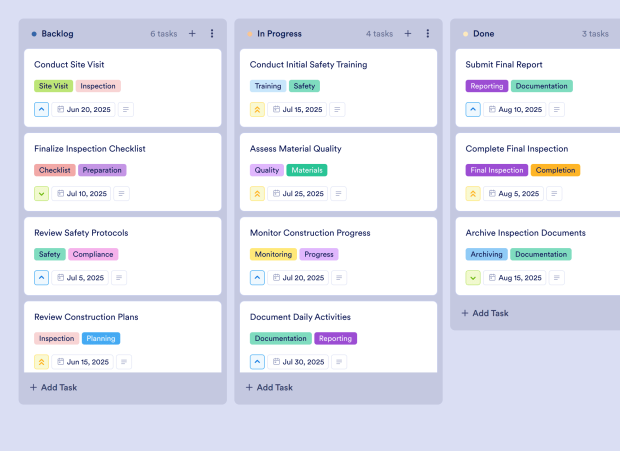Click Add Task under Done column
The width and height of the screenshot is (620, 451).
click(x=485, y=313)
